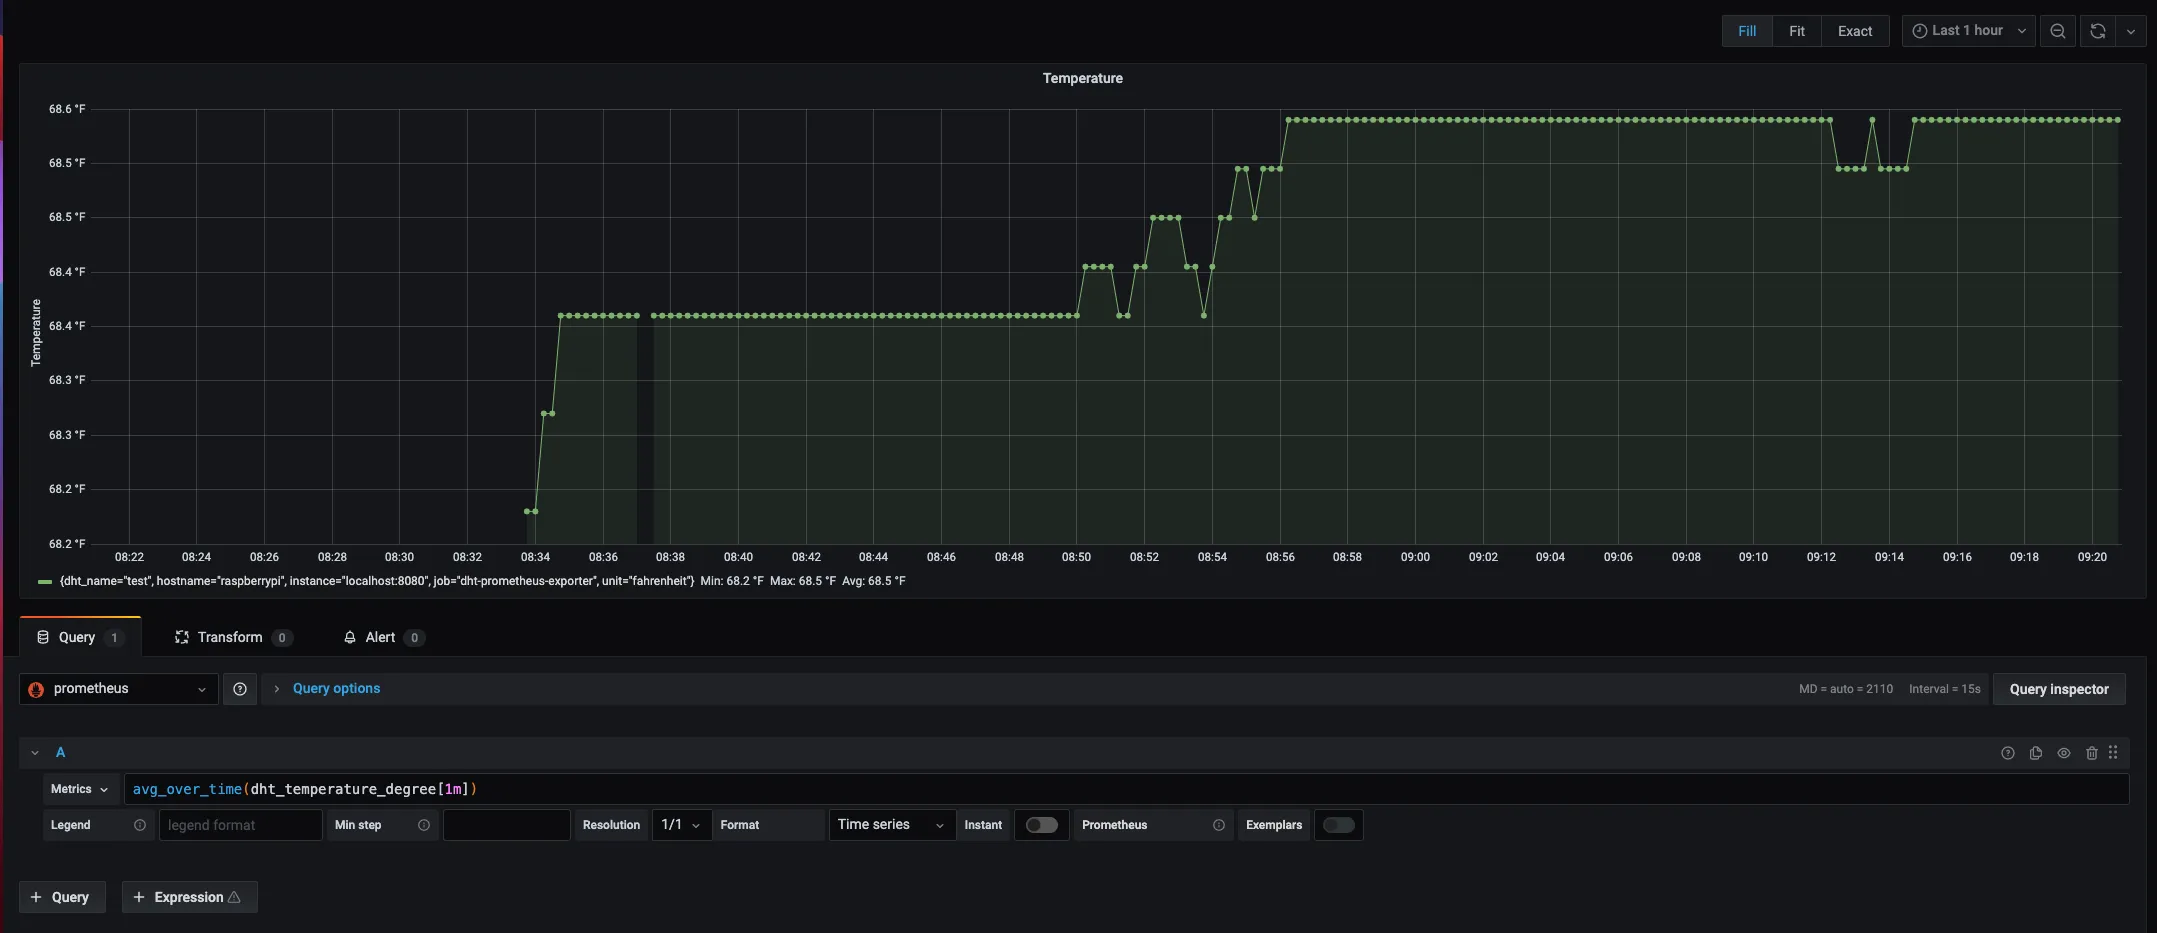Switch to the Alert tab

384,637
